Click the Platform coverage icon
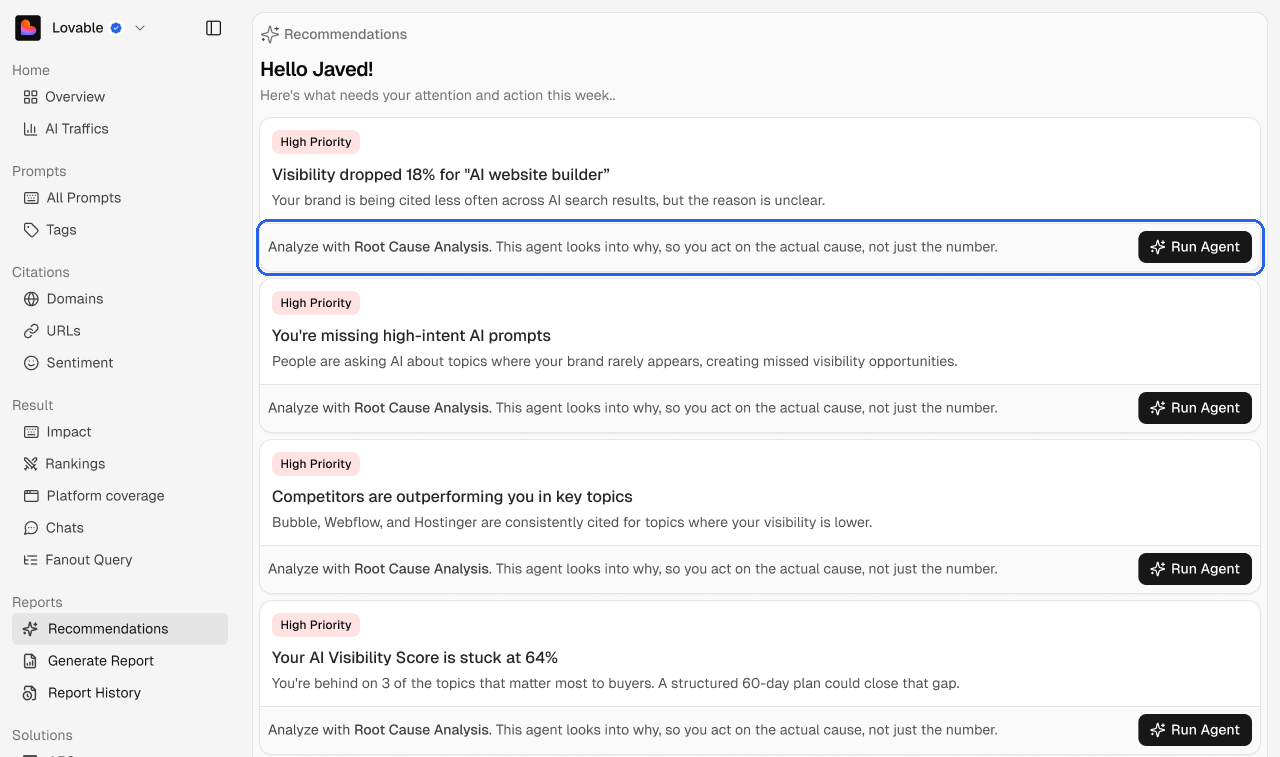The width and height of the screenshot is (1280, 757). click(x=31, y=496)
